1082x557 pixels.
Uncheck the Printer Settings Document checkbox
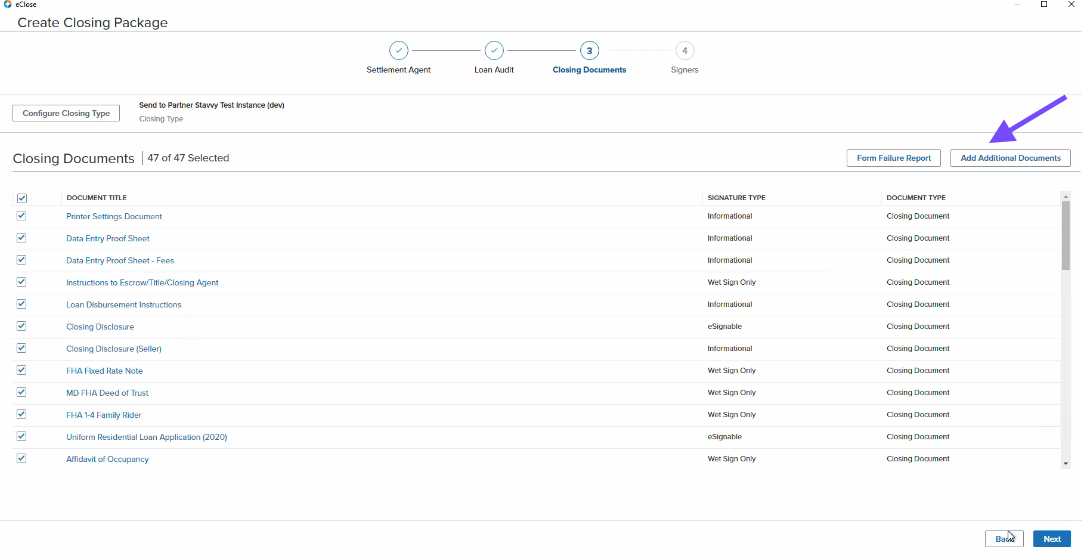click(x=21, y=216)
